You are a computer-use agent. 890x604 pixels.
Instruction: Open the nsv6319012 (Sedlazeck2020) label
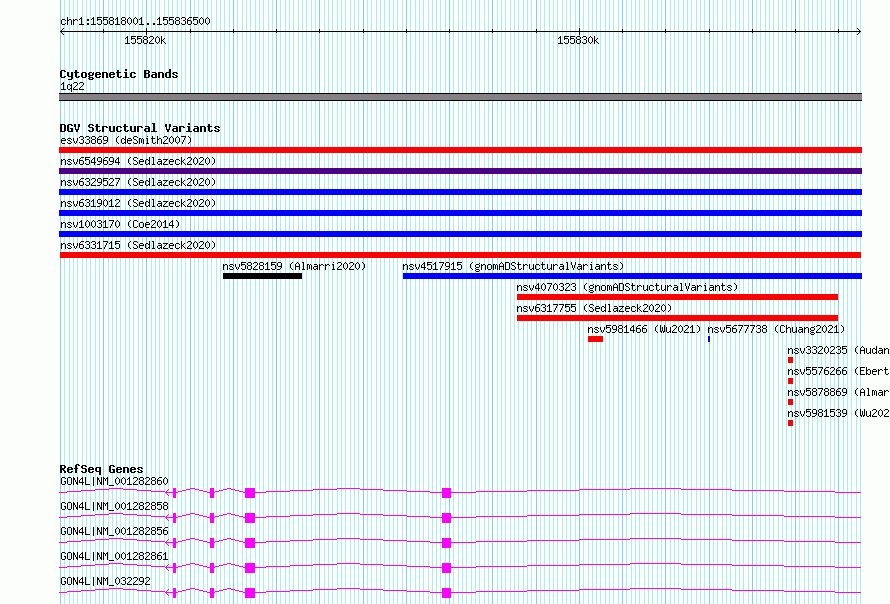138,203
